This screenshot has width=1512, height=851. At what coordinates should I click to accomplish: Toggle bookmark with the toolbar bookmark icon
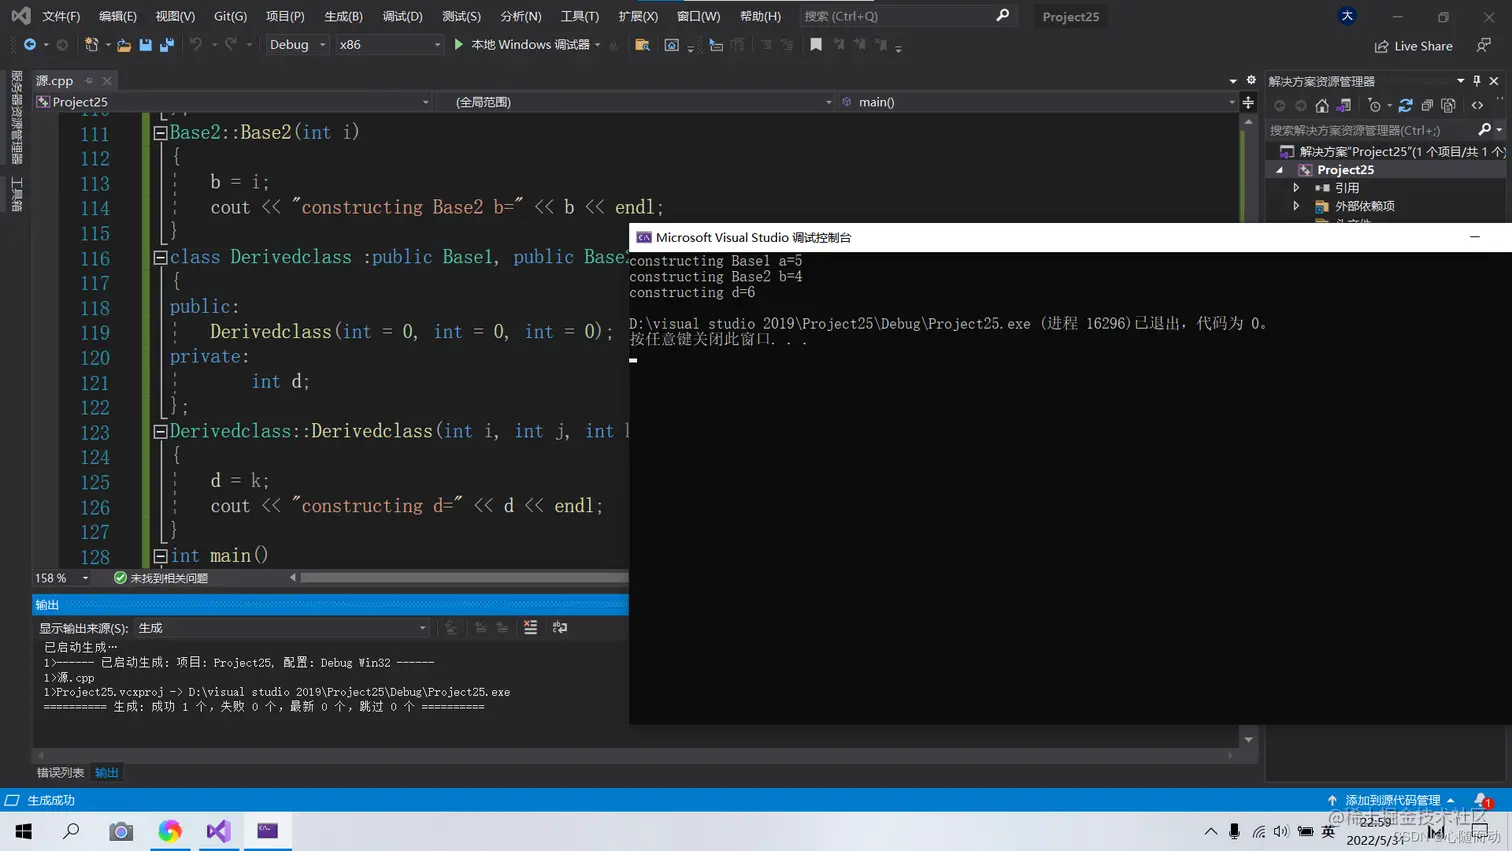(816, 45)
